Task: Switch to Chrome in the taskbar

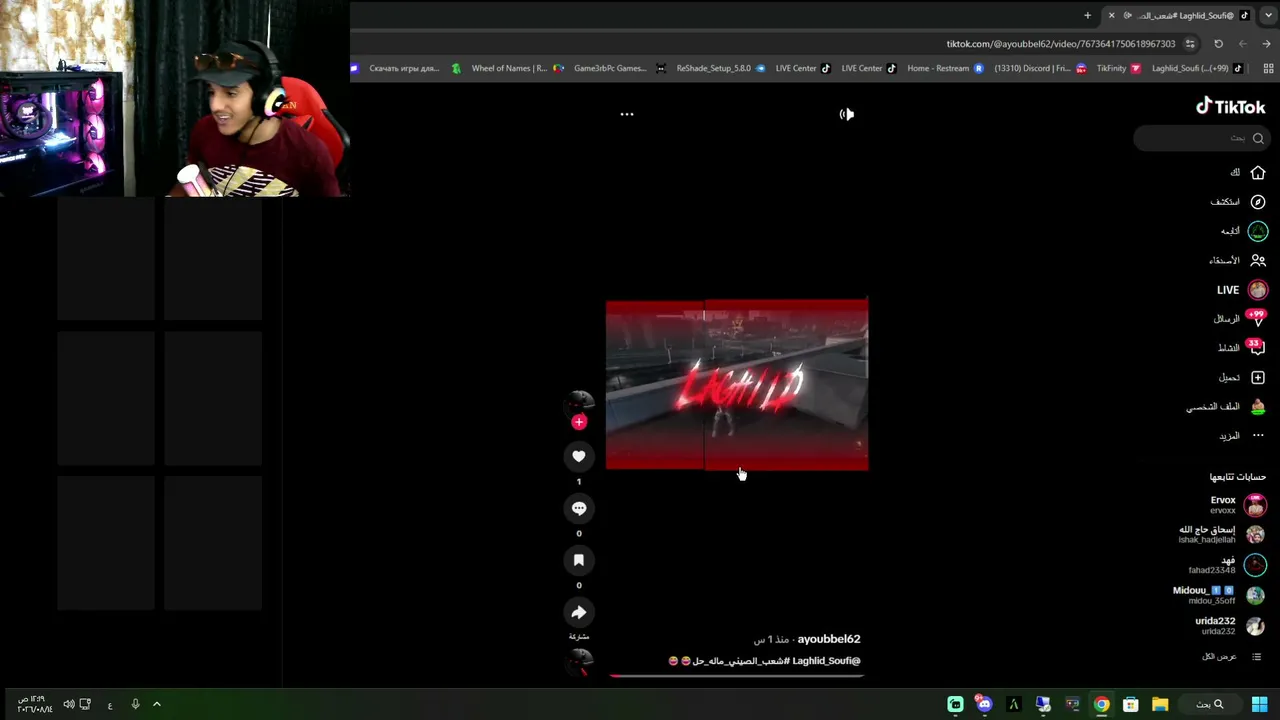Action: pos(1101,704)
